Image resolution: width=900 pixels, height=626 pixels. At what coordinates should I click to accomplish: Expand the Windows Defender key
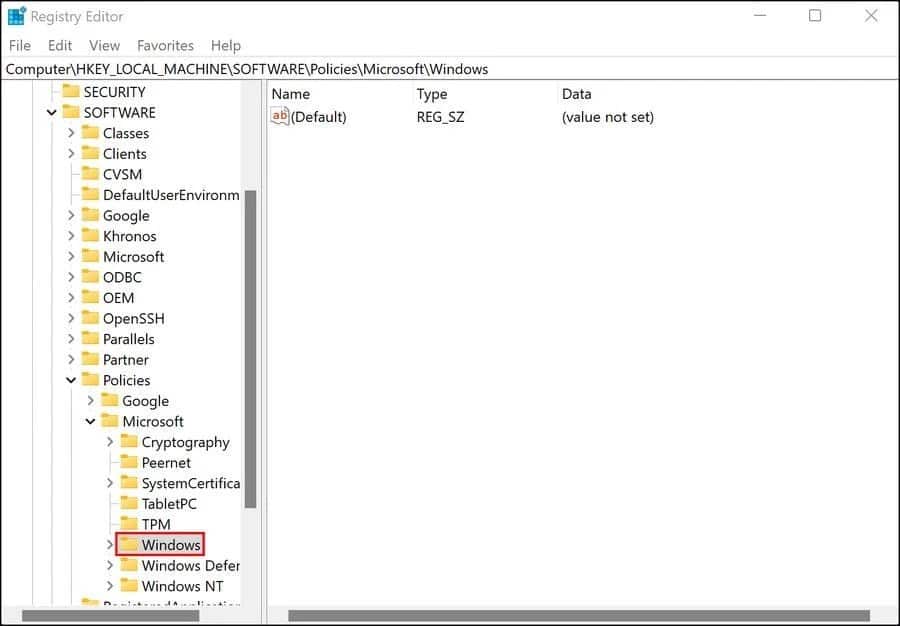(x=110, y=565)
